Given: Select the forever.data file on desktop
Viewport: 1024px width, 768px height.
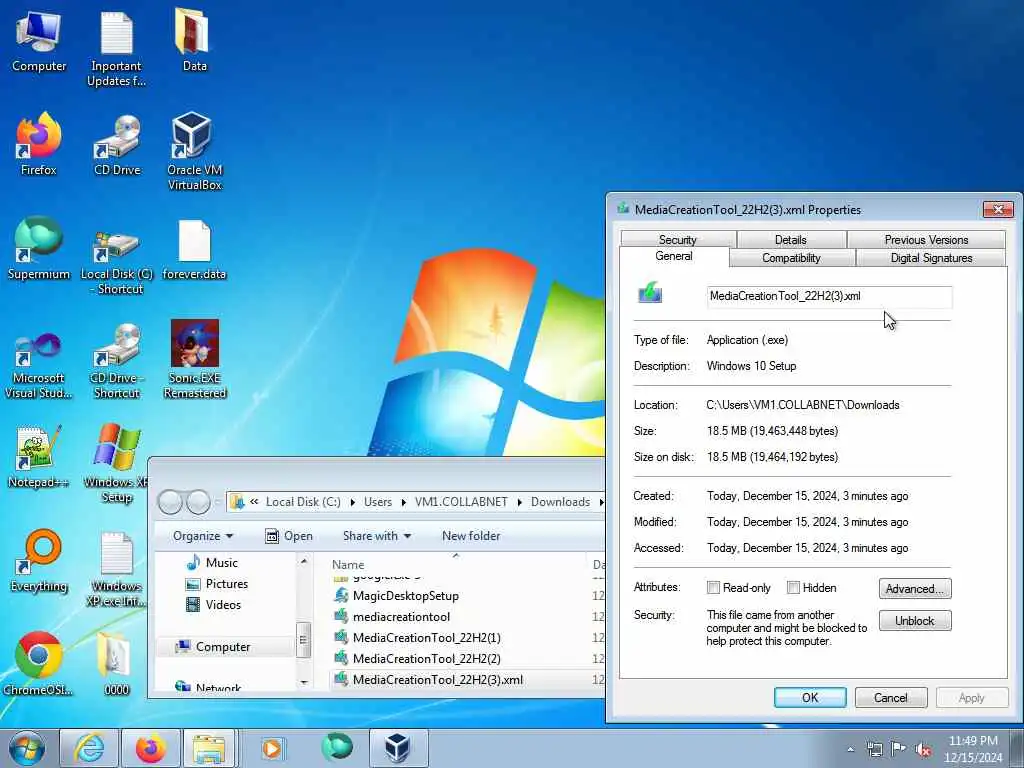Looking at the screenshot, I should (194, 249).
